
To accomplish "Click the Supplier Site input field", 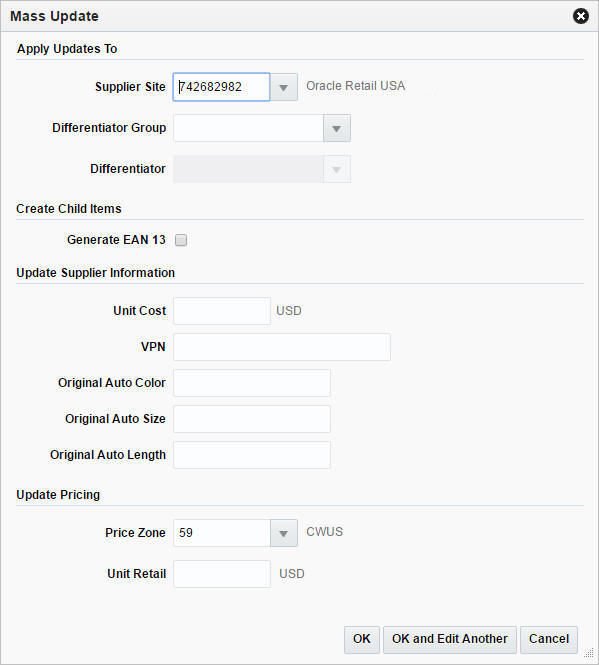I will [221, 87].
